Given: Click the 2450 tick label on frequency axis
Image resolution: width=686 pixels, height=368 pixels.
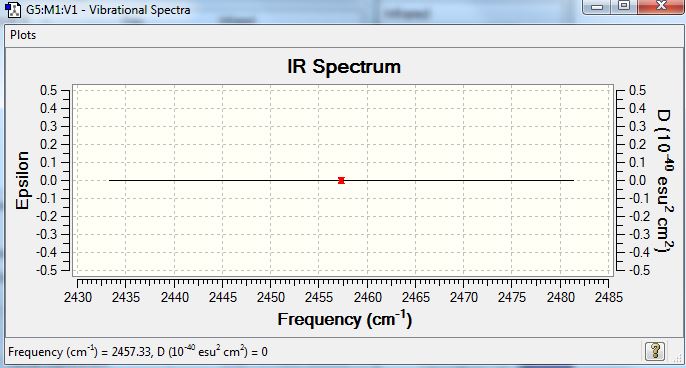Looking at the screenshot, I should click(x=271, y=298).
